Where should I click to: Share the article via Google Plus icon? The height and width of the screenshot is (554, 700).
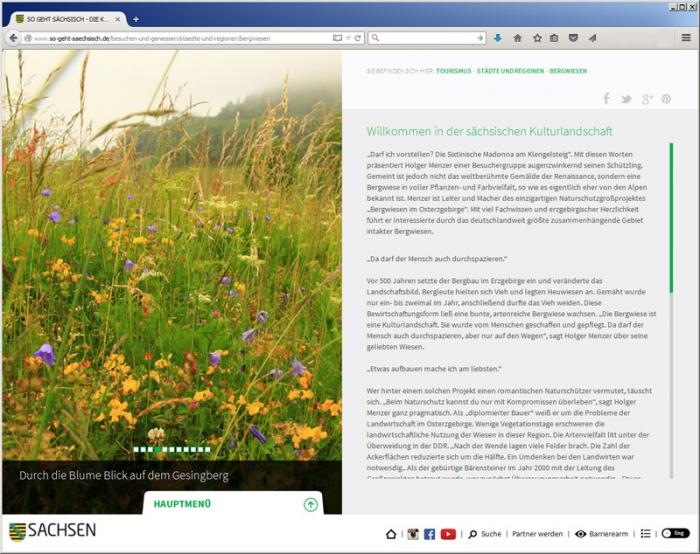click(x=647, y=99)
